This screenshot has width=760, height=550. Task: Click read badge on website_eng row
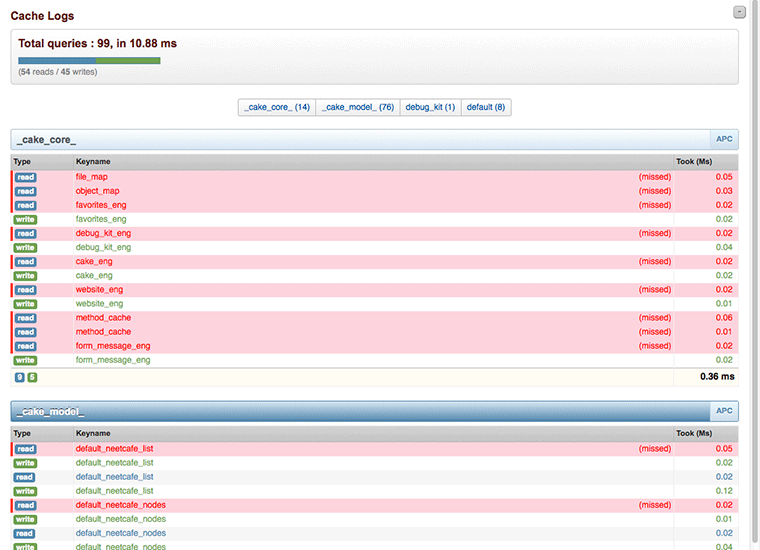(25, 290)
